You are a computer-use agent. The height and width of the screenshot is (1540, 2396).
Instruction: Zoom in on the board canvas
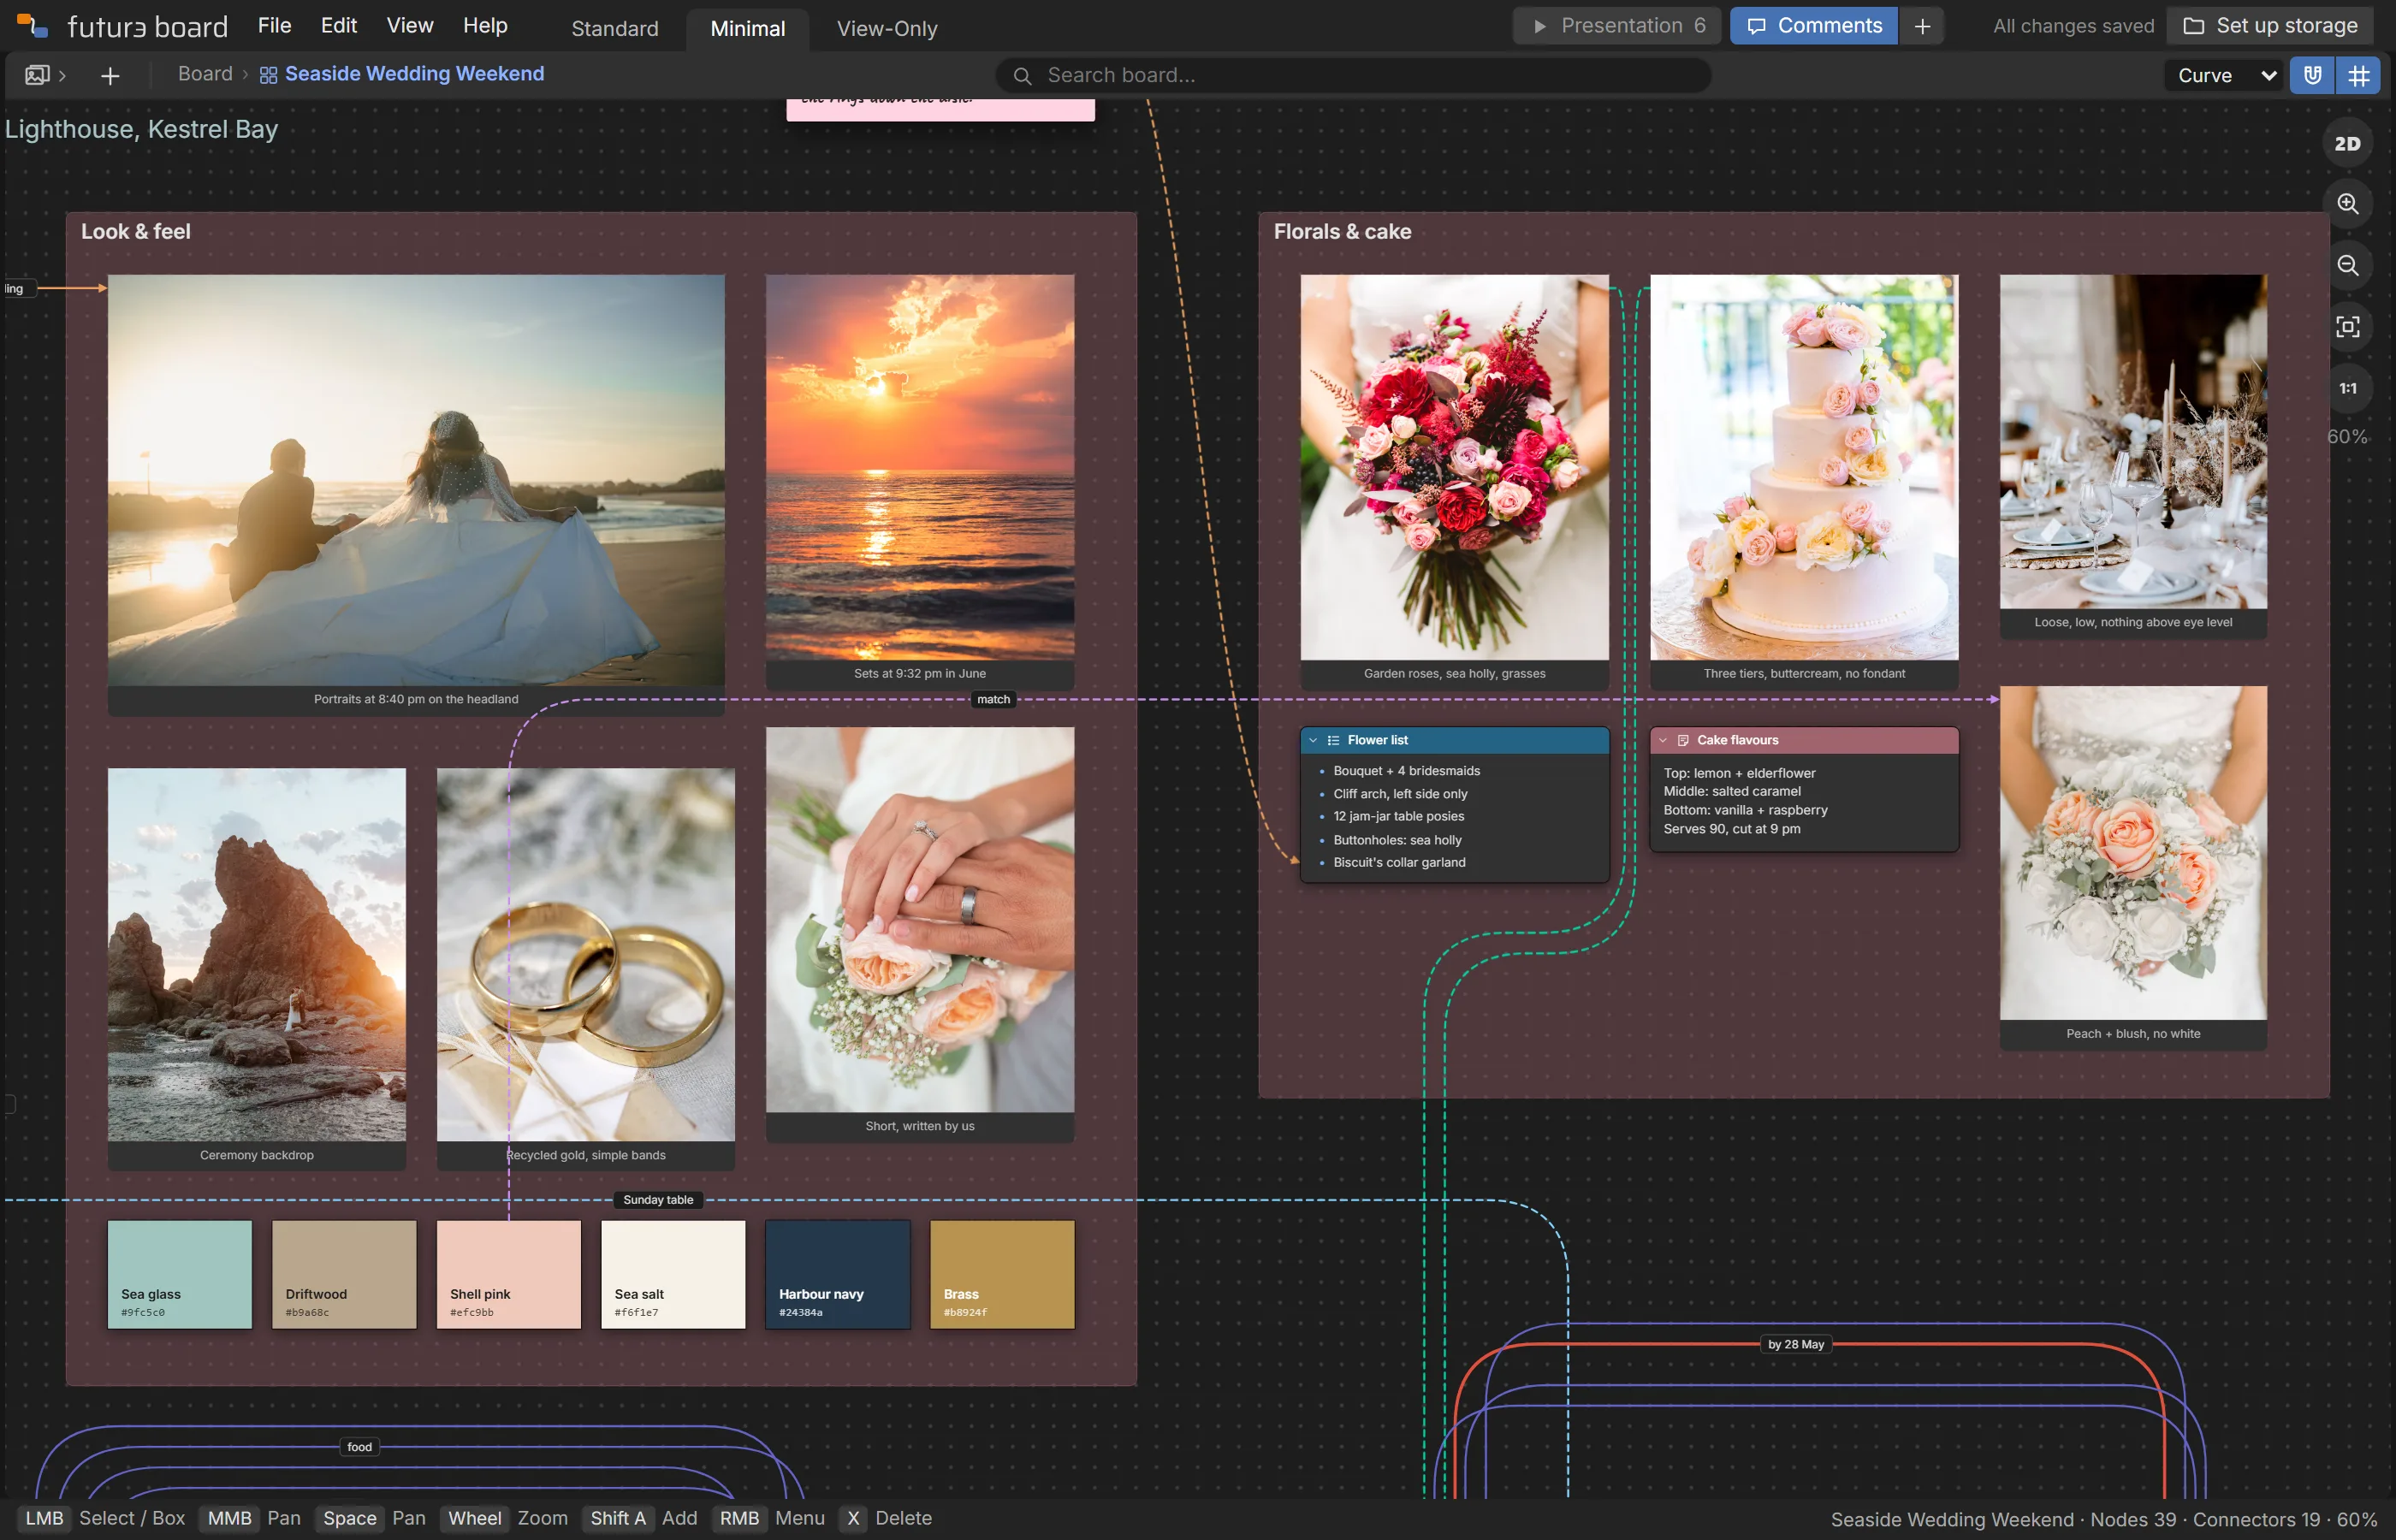coord(2347,204)
